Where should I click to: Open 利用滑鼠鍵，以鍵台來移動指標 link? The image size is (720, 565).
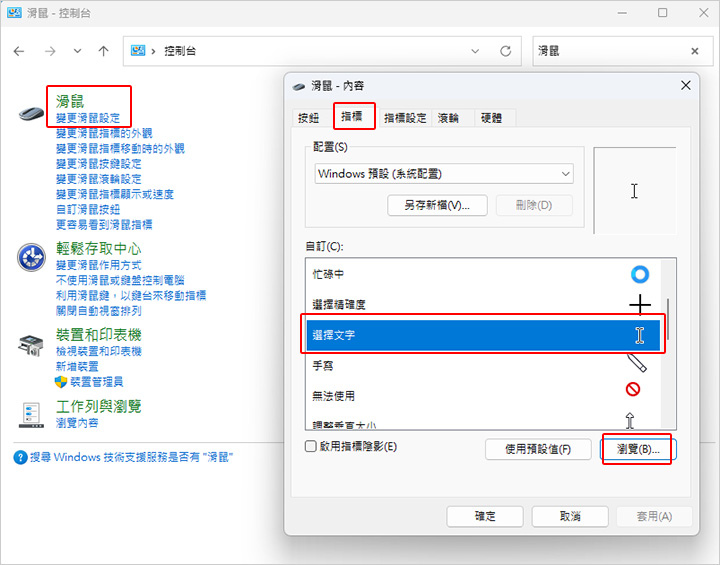pyautogui.click(x=131, y=295)
